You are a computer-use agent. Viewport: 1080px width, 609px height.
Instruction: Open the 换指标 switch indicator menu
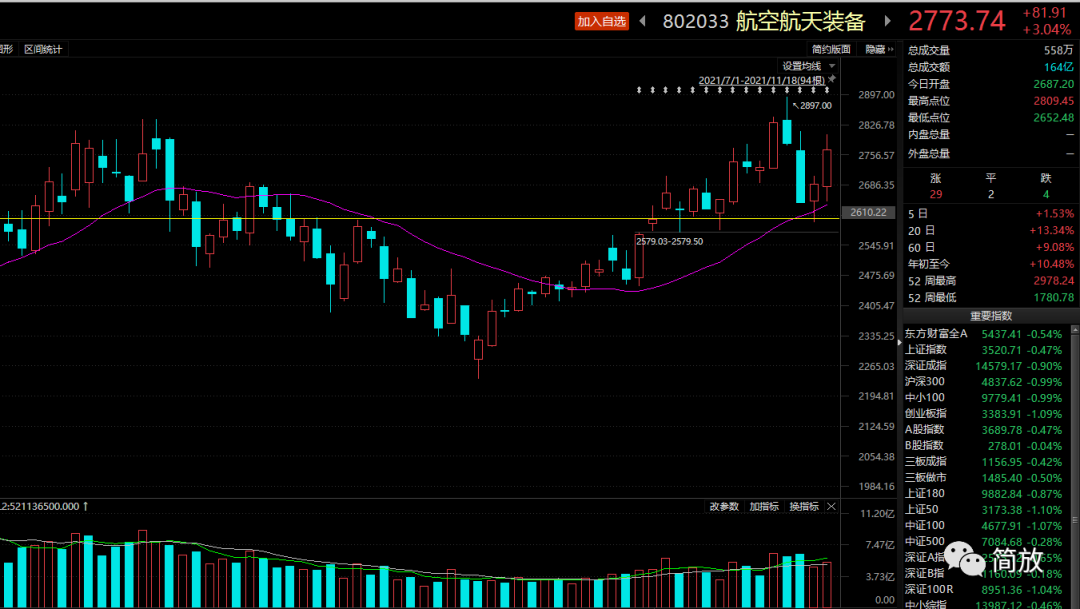tap(803, 507)
